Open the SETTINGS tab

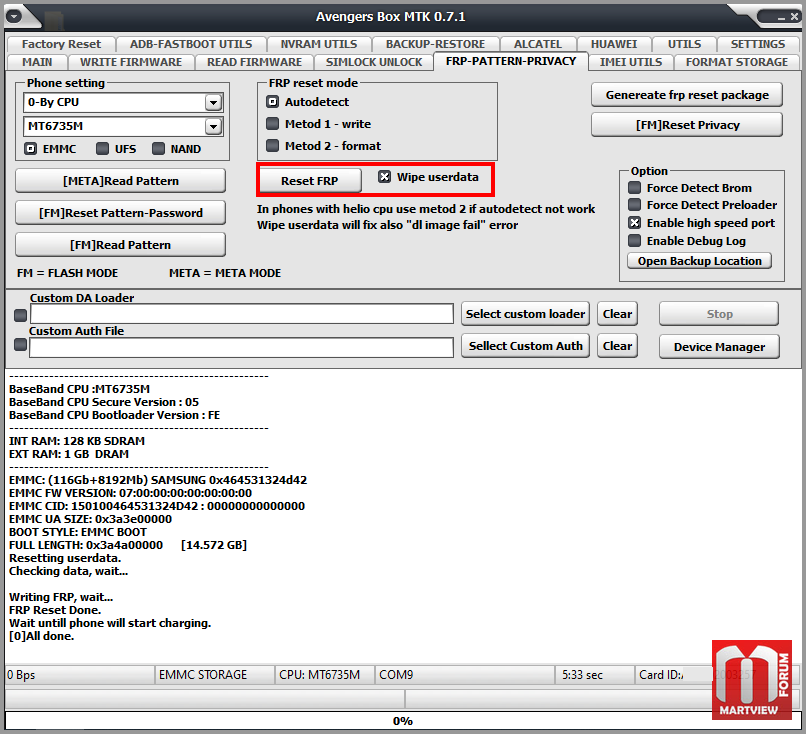(758, 44)
